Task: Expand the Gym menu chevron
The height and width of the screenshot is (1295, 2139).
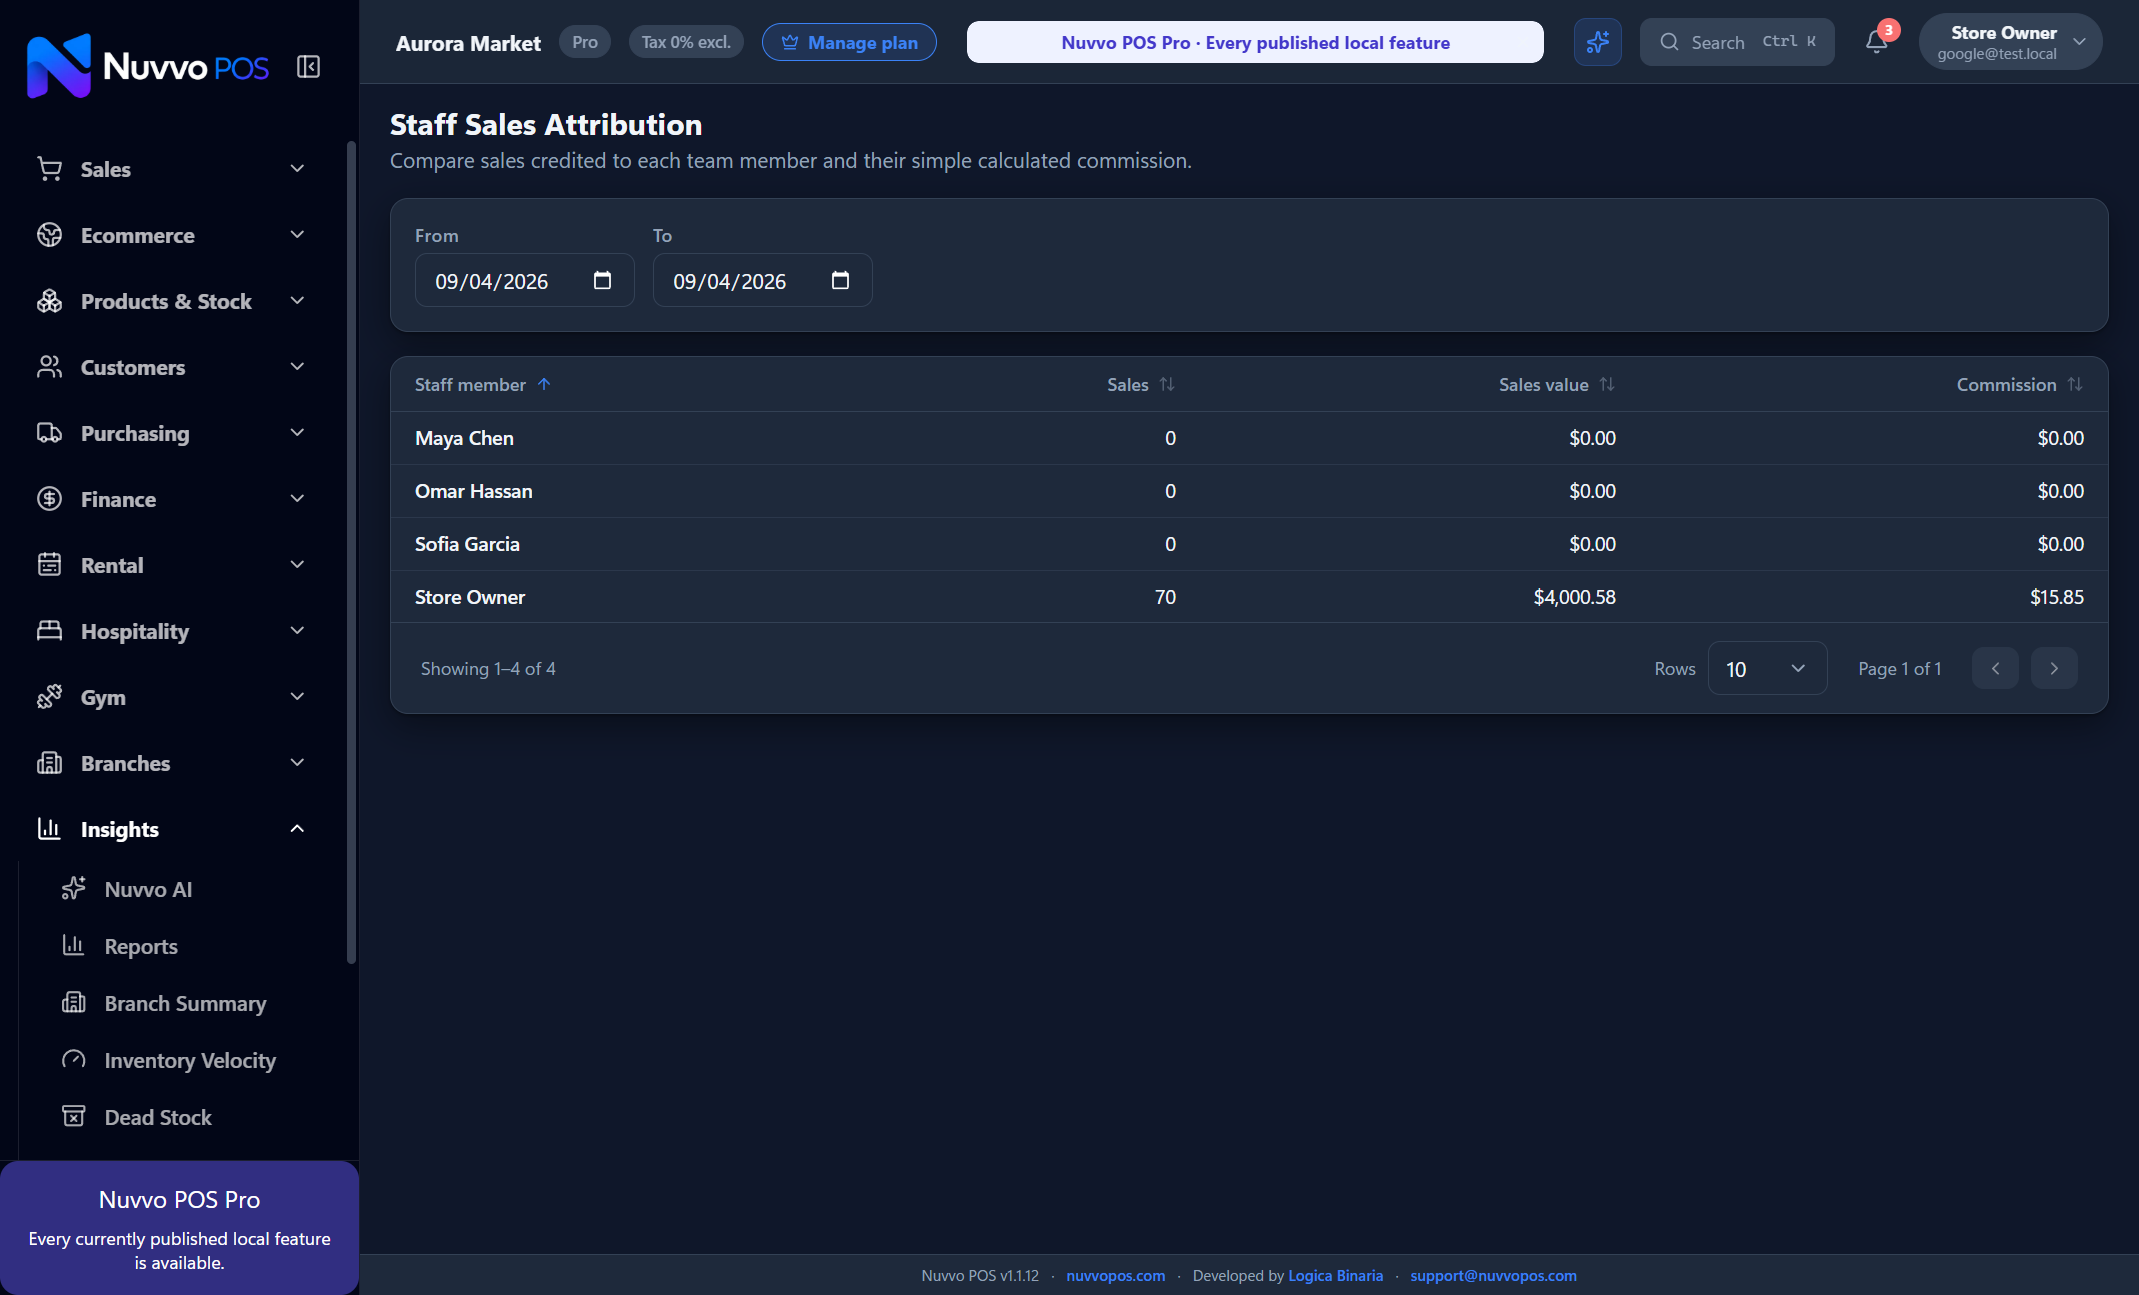Action: coord(297,697)
